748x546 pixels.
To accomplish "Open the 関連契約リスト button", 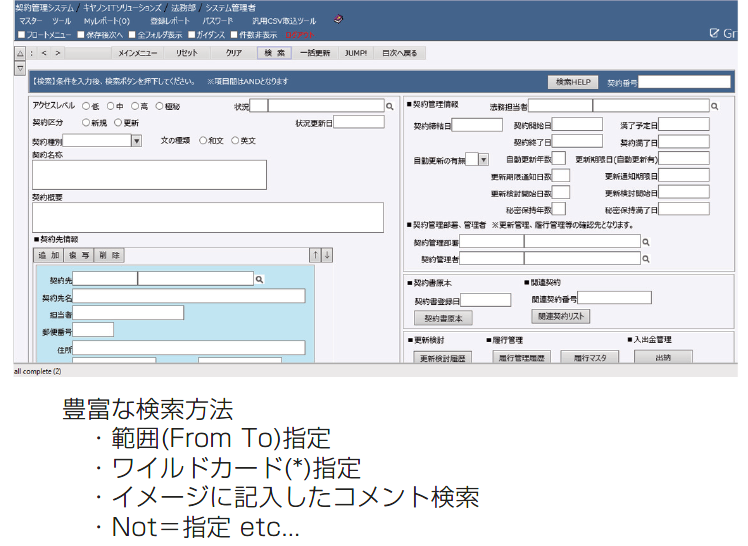I will tap(561, 316).
